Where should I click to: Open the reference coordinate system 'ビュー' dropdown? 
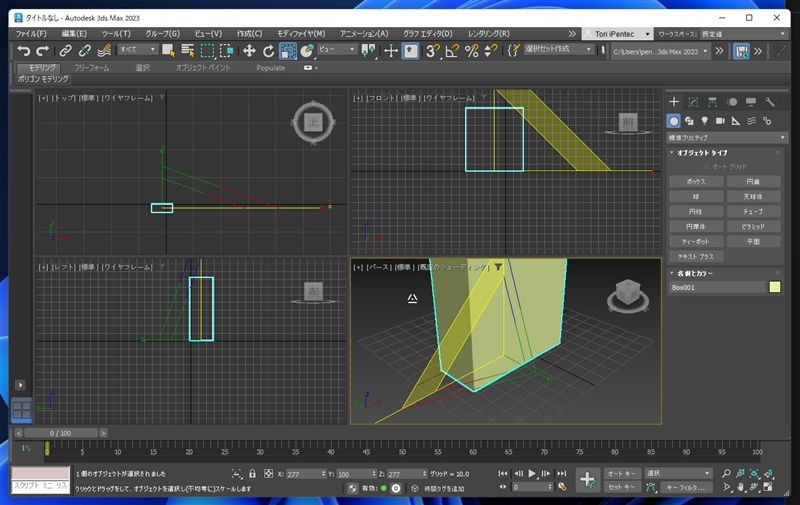337,49
